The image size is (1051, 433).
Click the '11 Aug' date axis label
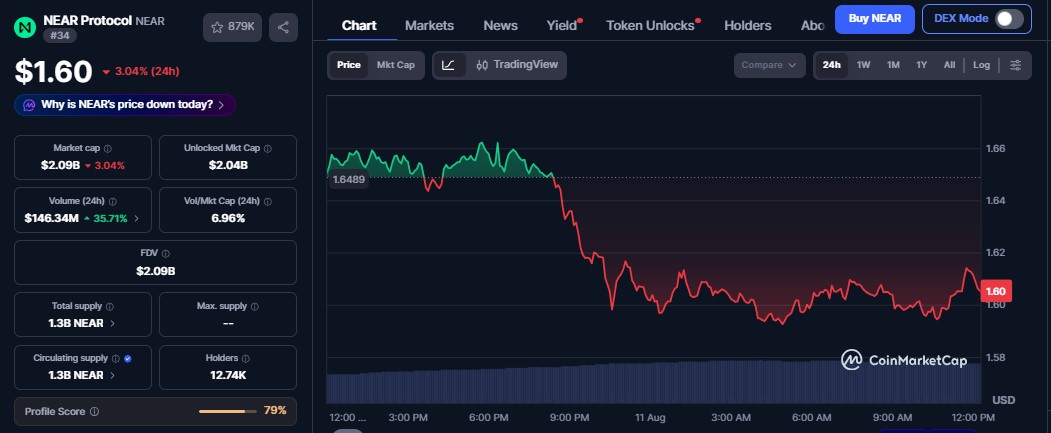tap(650, 418)
